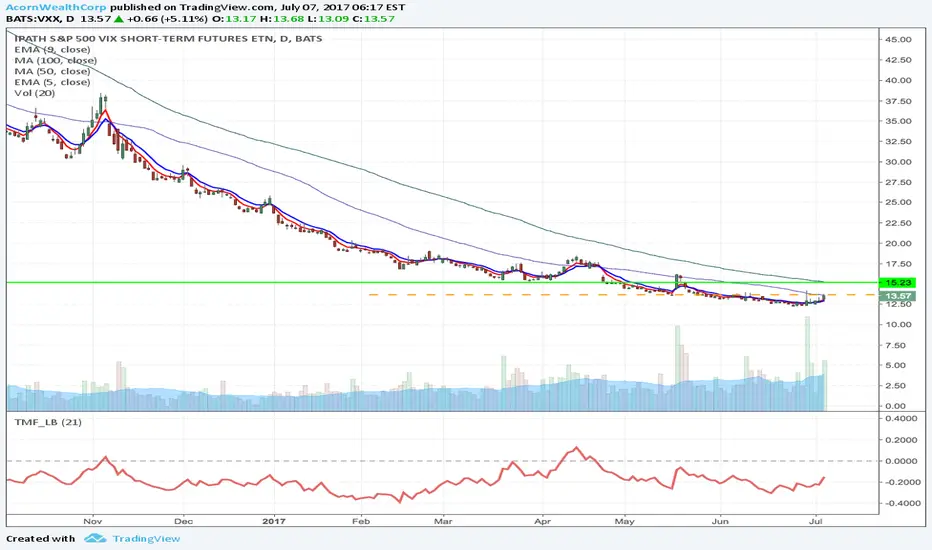Image resolution: width=932 pixels, height=550 pixels.
Task: Click the +0.66 (+5.11%) change text
Action: (166, 19)
